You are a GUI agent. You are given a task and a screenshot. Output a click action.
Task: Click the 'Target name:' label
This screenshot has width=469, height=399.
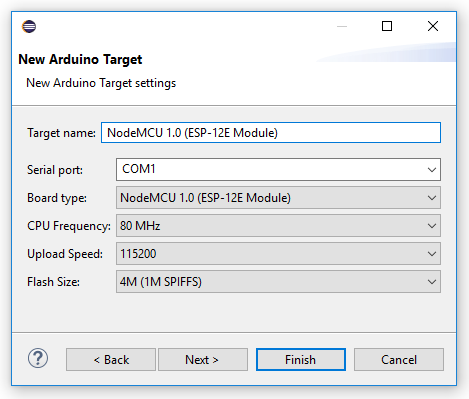click(x=61, y=133)
